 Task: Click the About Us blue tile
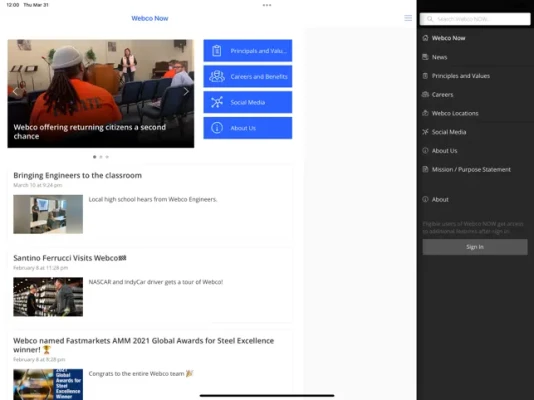pyautogui.click(x=248, y=128)
